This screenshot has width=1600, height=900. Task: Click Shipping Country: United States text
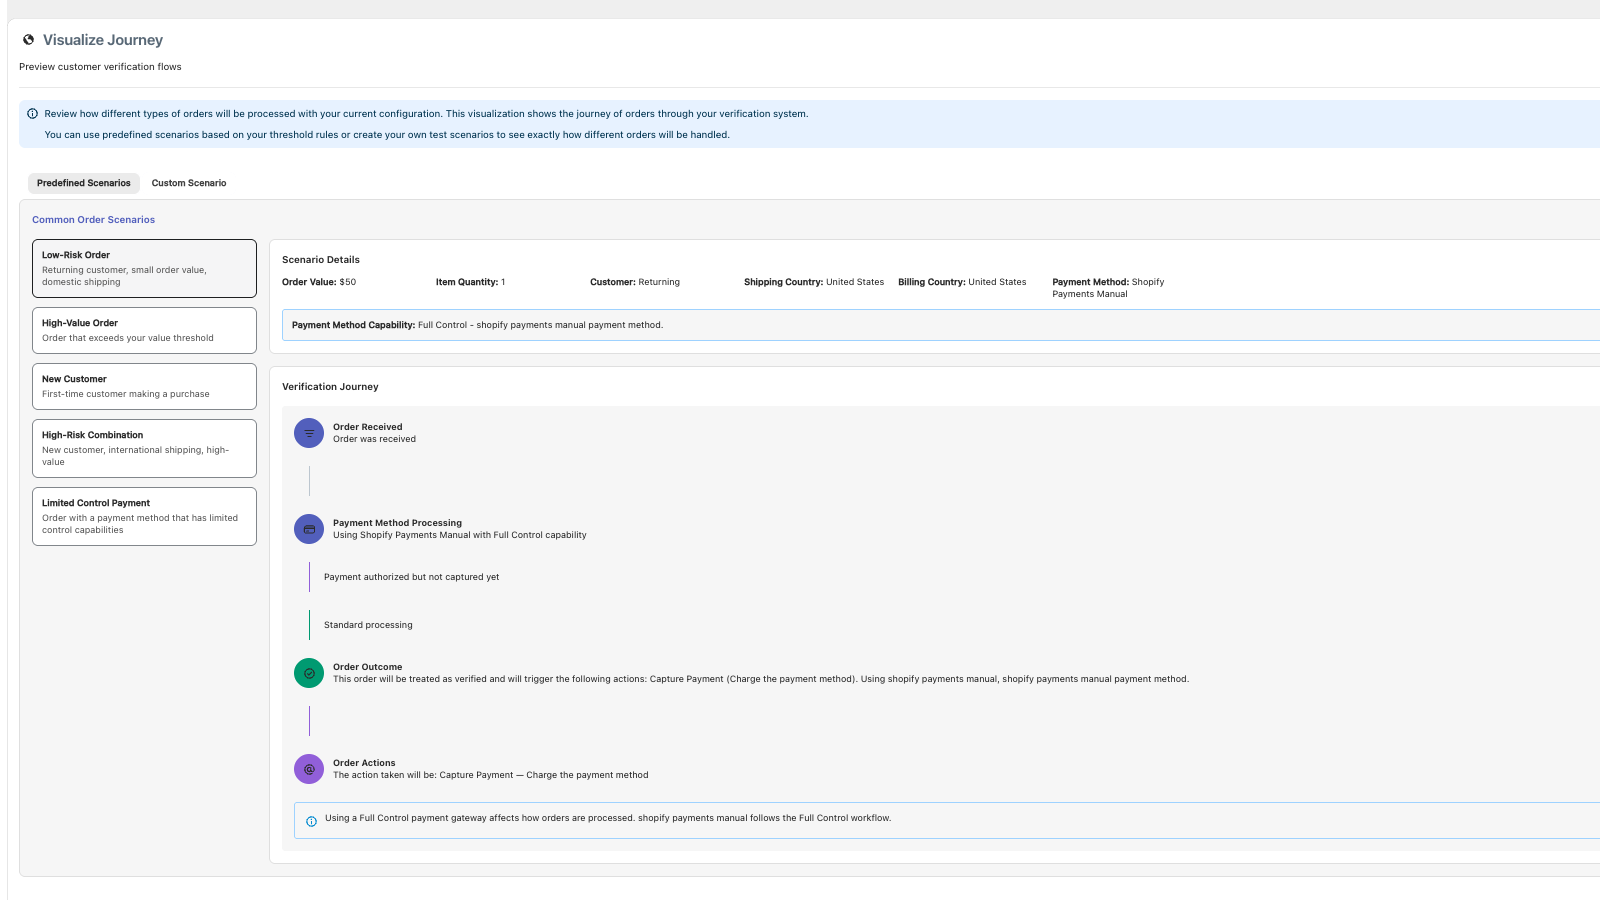coord(814,282)
